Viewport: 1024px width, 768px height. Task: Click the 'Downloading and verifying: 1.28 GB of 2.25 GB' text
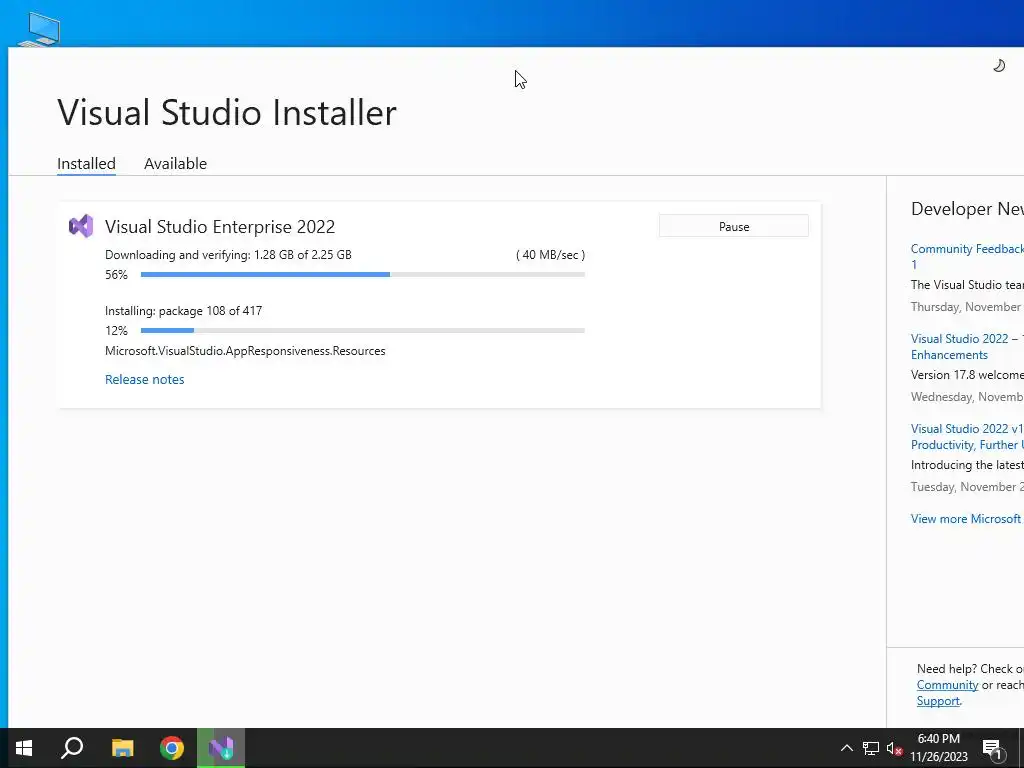[x=228, y=255]
